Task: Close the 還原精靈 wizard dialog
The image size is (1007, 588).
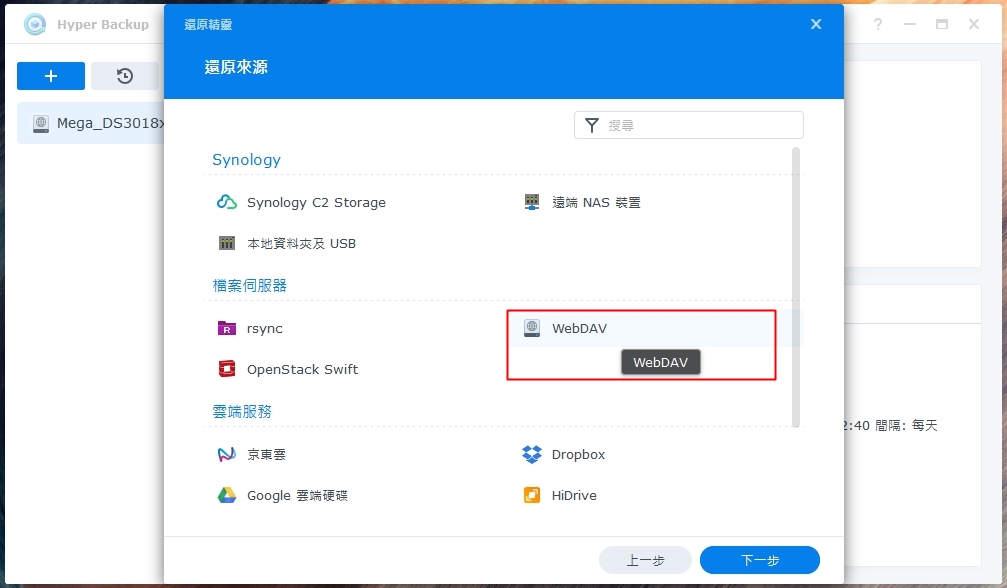Action: click(816, 24)
